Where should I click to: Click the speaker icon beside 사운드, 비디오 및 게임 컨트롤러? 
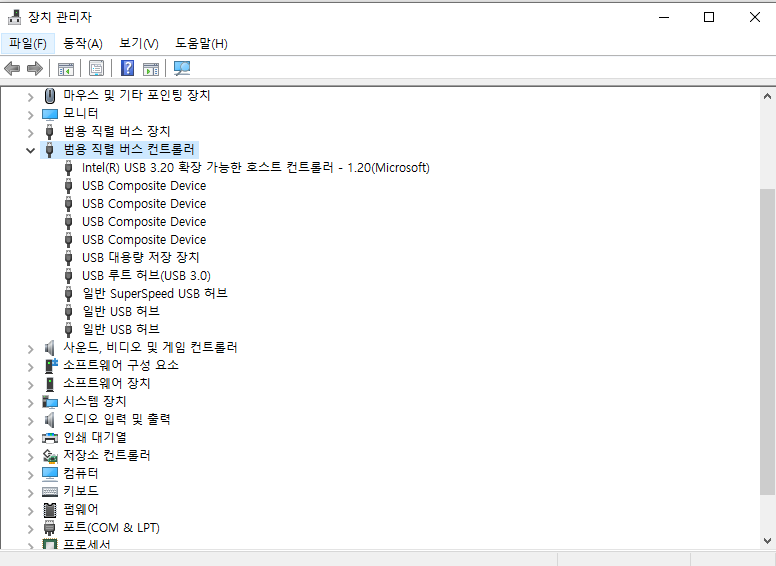point(49,348)
